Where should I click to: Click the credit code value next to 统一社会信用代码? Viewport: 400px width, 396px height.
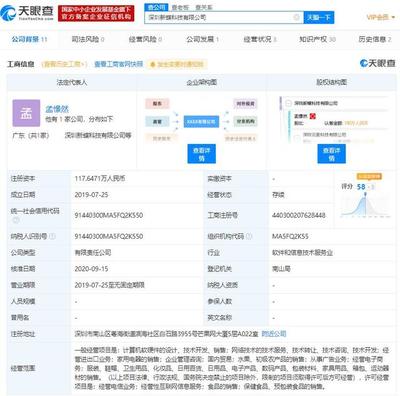coord(109,215)
